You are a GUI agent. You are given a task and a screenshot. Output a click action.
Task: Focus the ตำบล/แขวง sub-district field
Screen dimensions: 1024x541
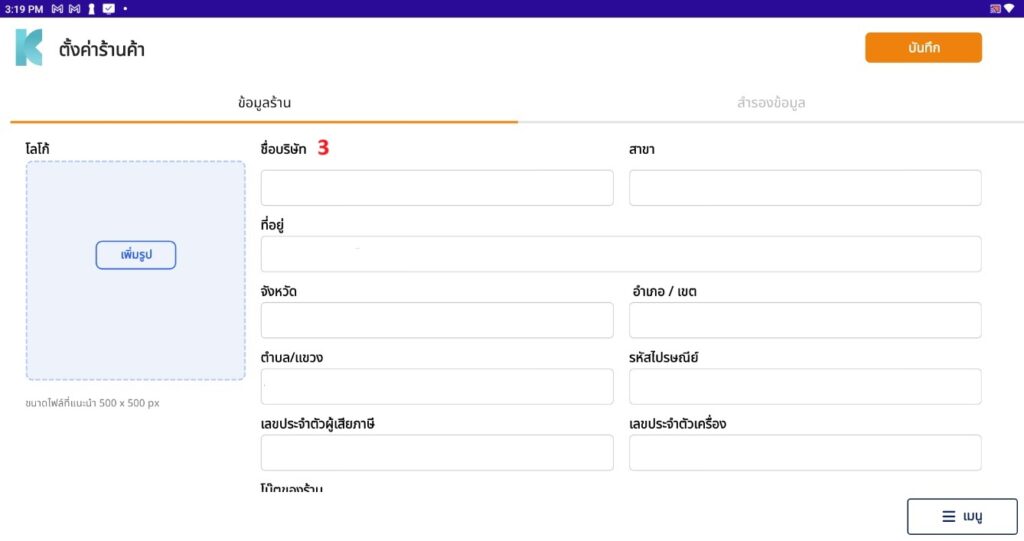click(x=437, y=386)
